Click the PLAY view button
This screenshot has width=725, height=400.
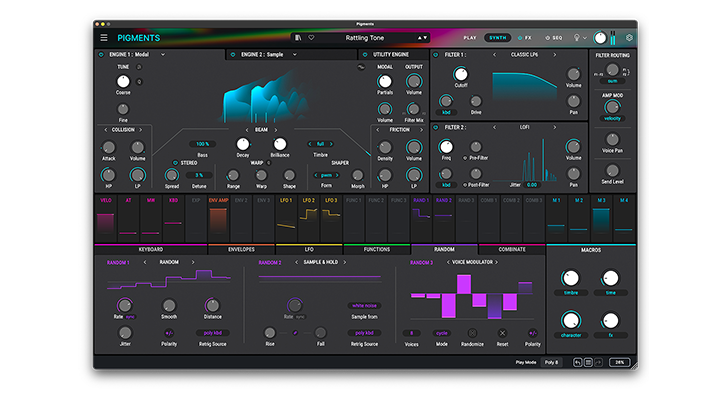tap(470, 38)
